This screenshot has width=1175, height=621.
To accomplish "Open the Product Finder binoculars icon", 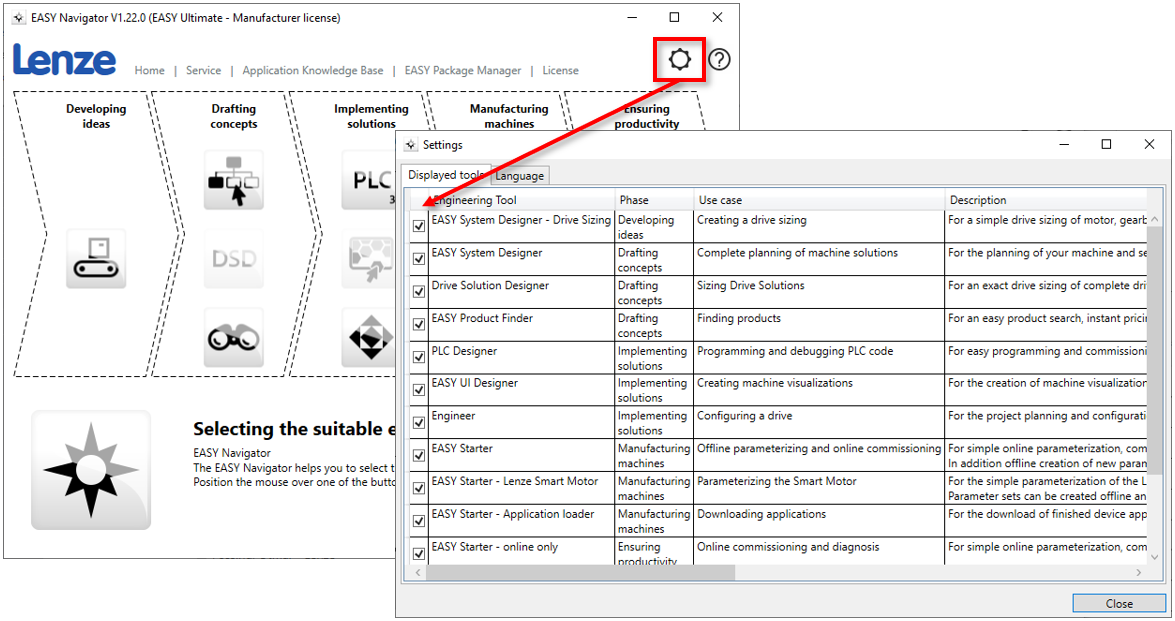I will coord(233,338).
